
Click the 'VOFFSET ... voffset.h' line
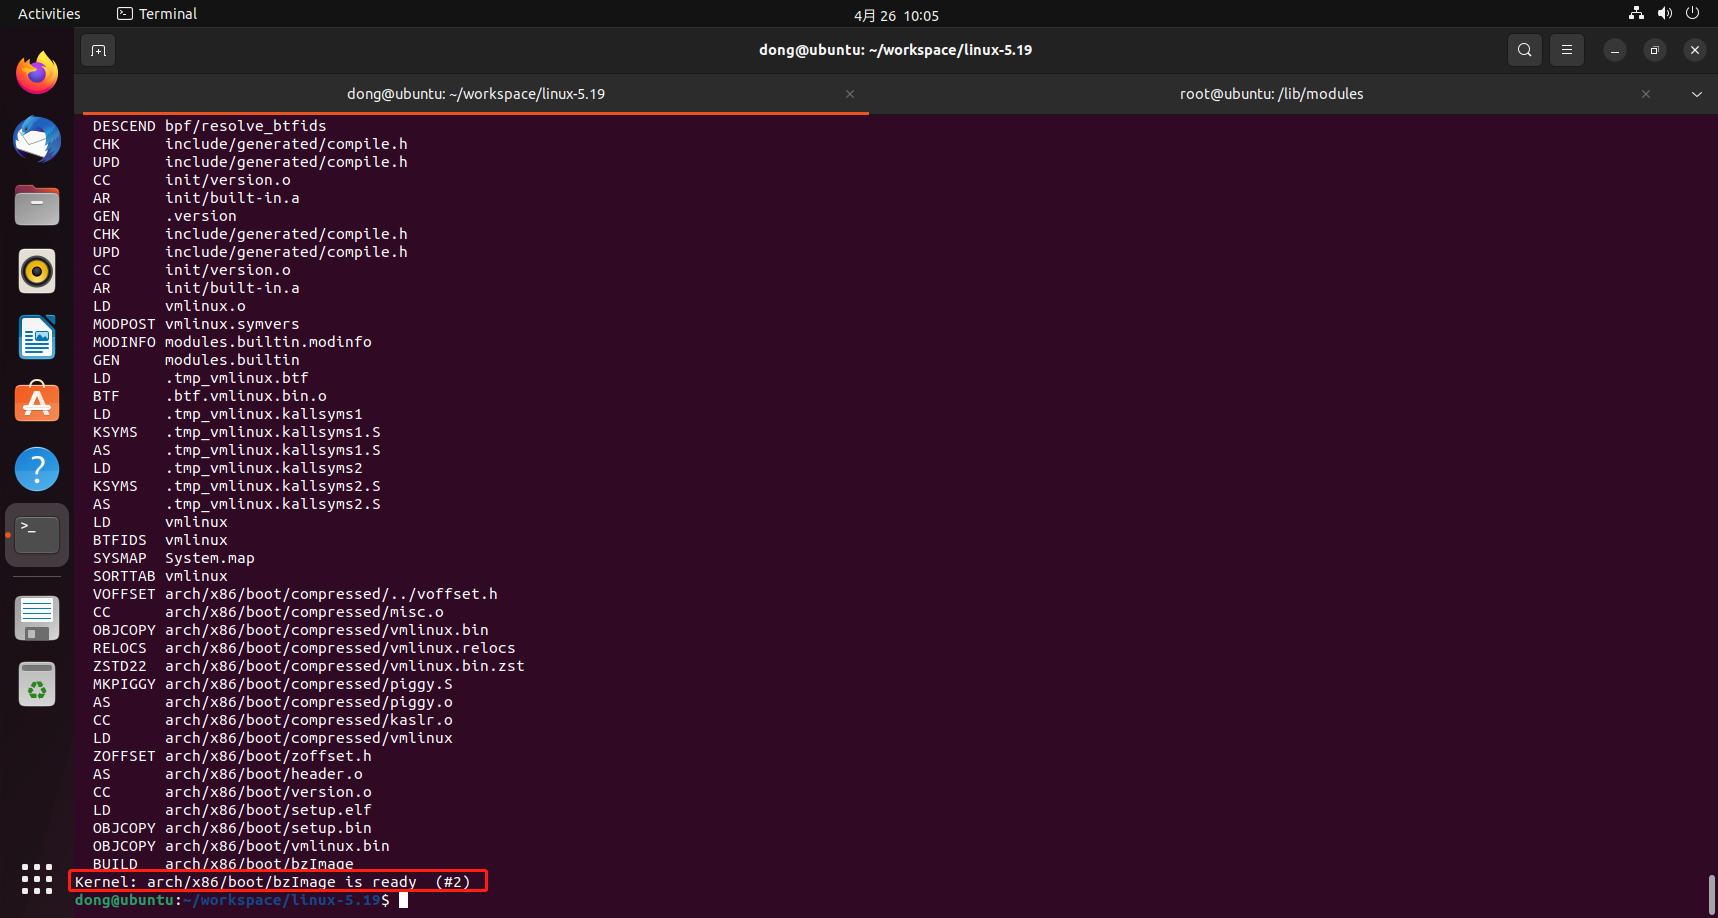295,594
